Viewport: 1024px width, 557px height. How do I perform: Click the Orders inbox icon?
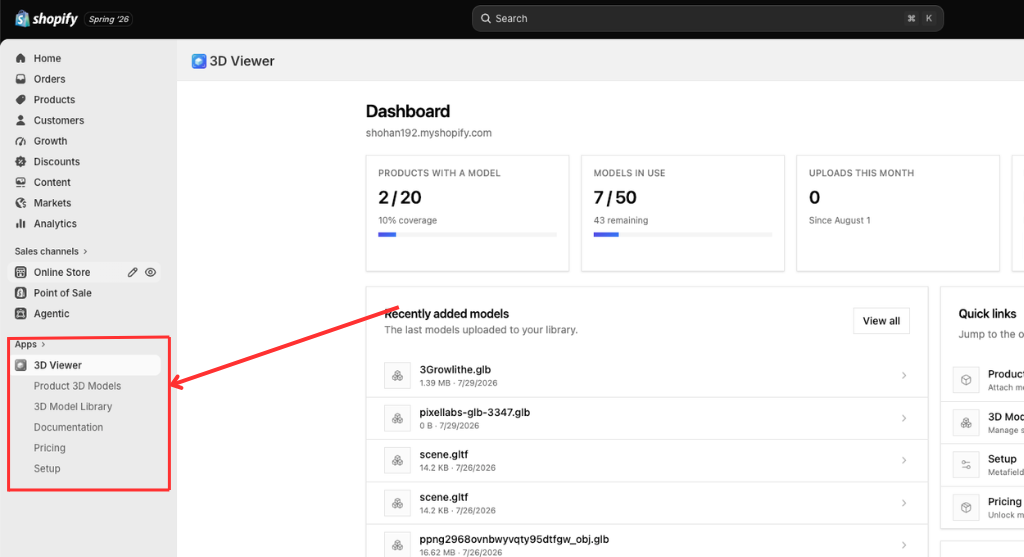click(x=21, y=79)
